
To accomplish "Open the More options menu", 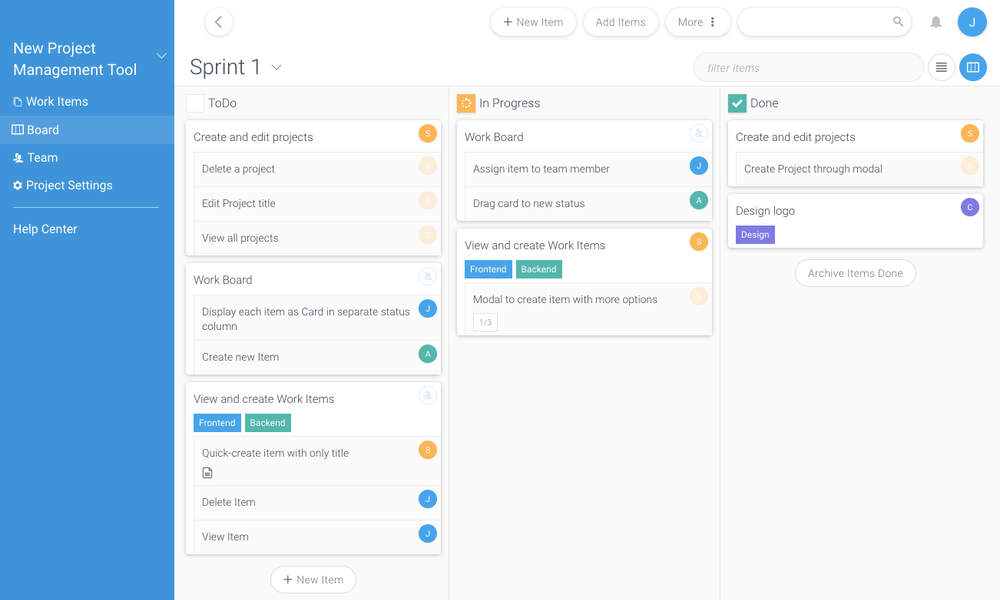I will pyautogui.click(x=697, y=21).
